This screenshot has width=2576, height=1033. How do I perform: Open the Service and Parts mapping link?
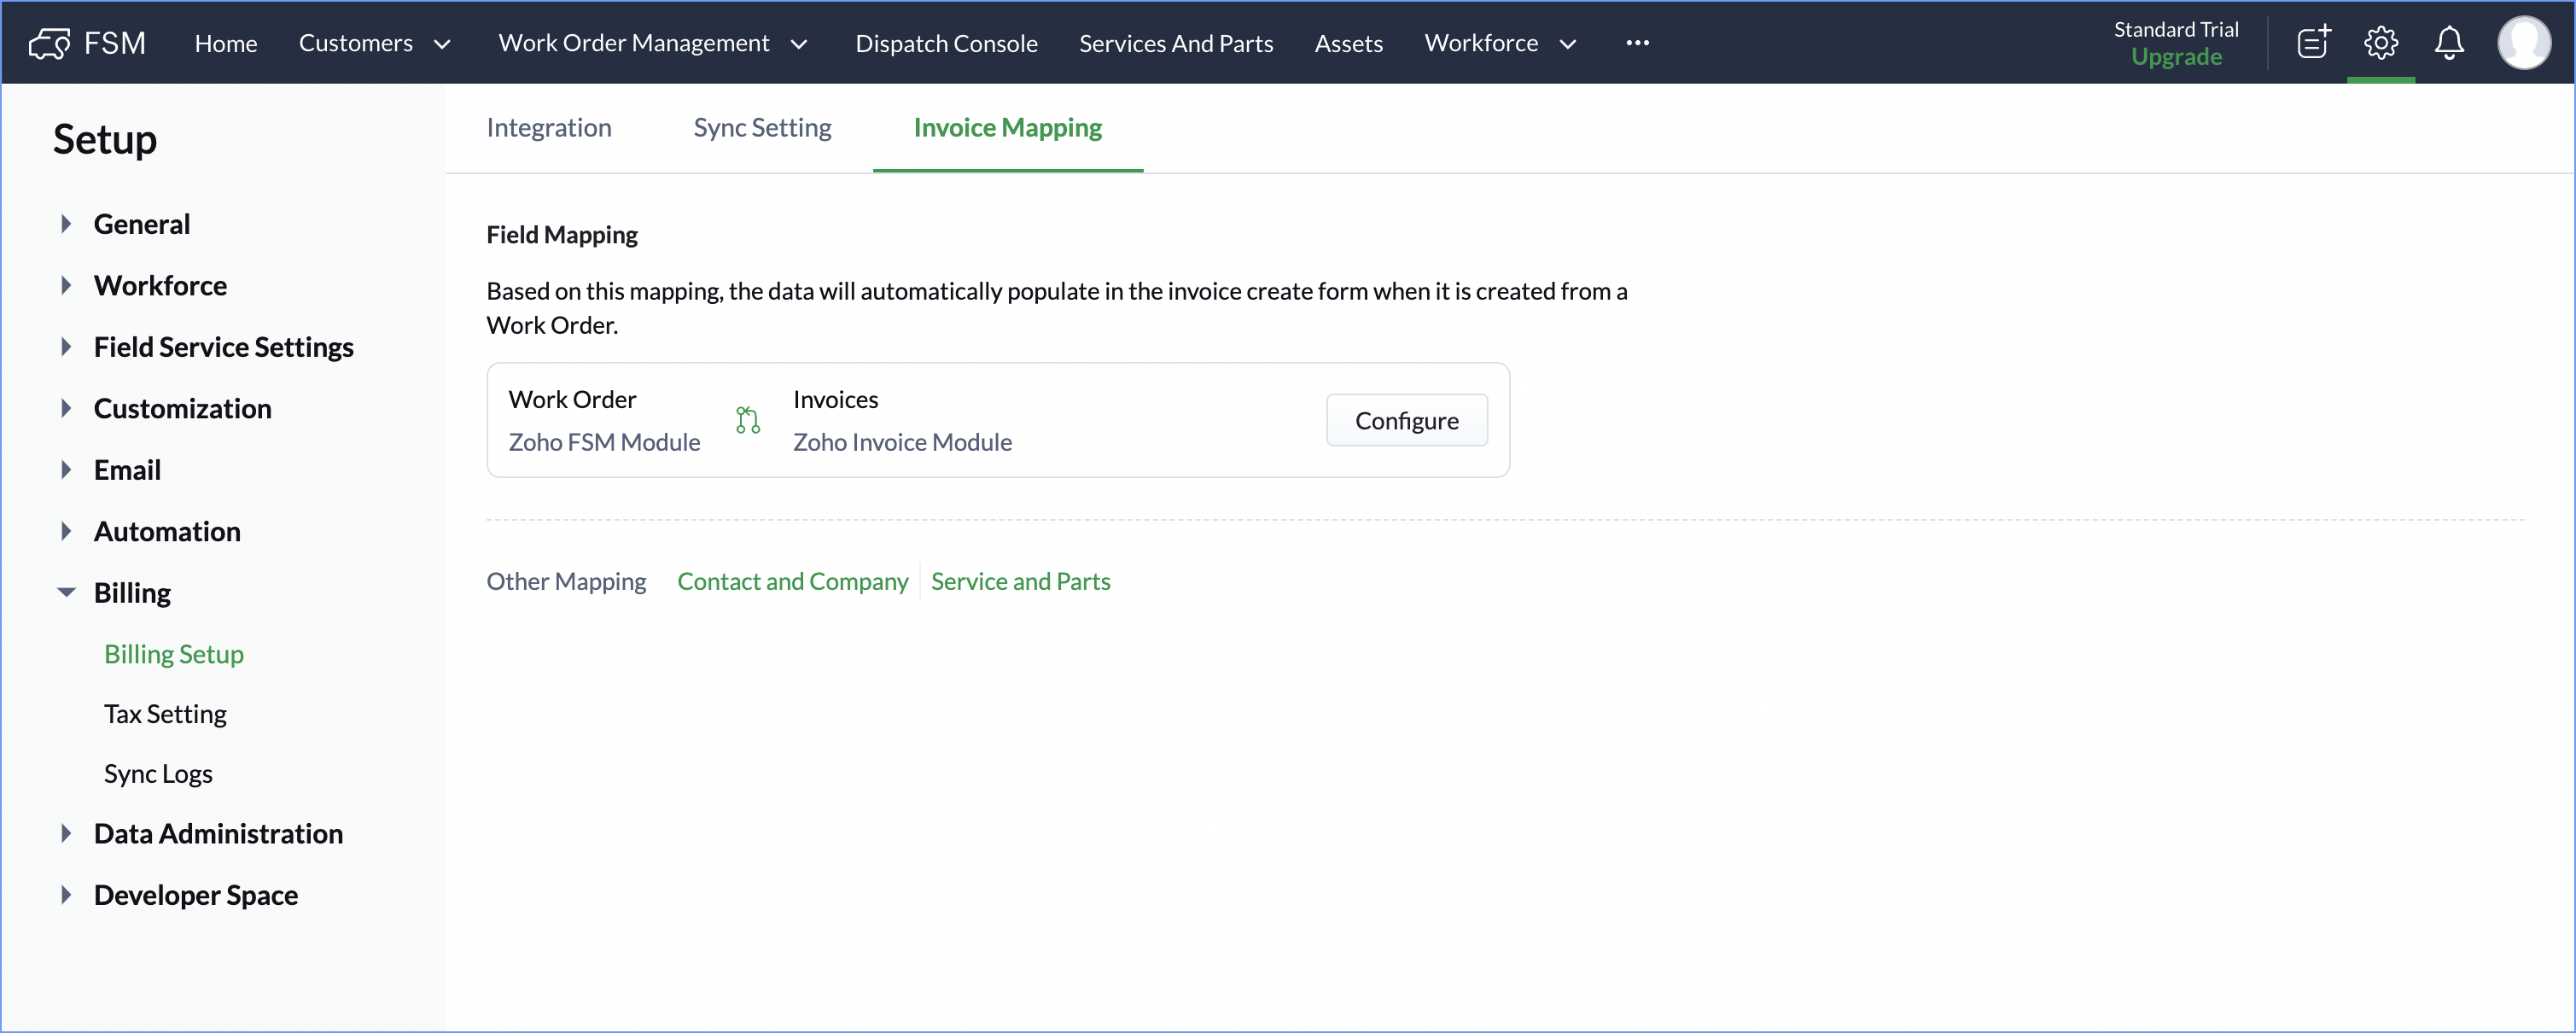tap(1020, 581)
